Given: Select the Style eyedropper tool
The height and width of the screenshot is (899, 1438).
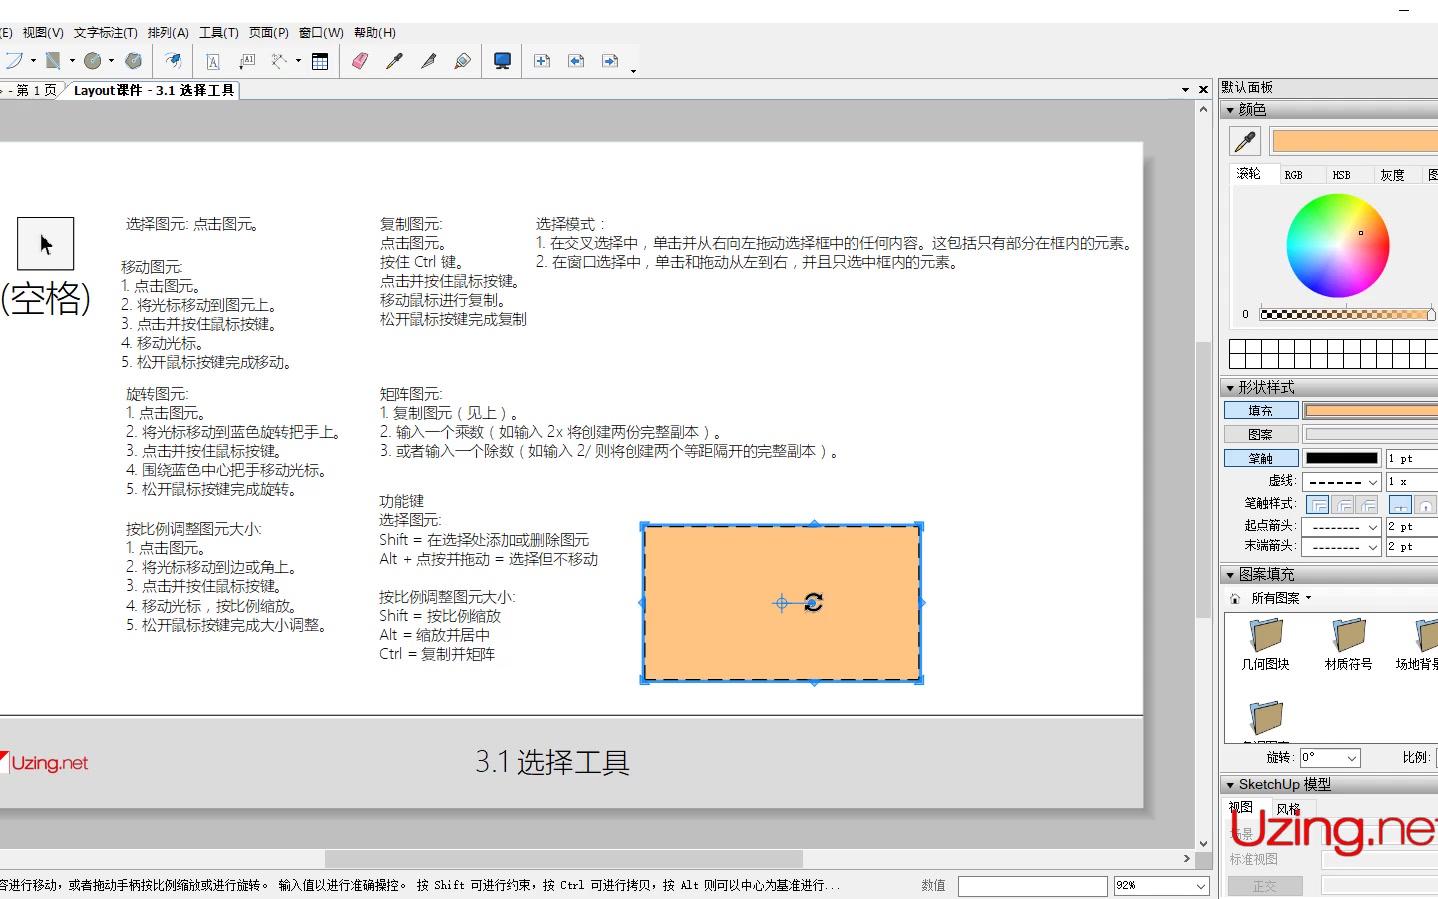Looking at the screenshot, I should click(x=393, y=60).
